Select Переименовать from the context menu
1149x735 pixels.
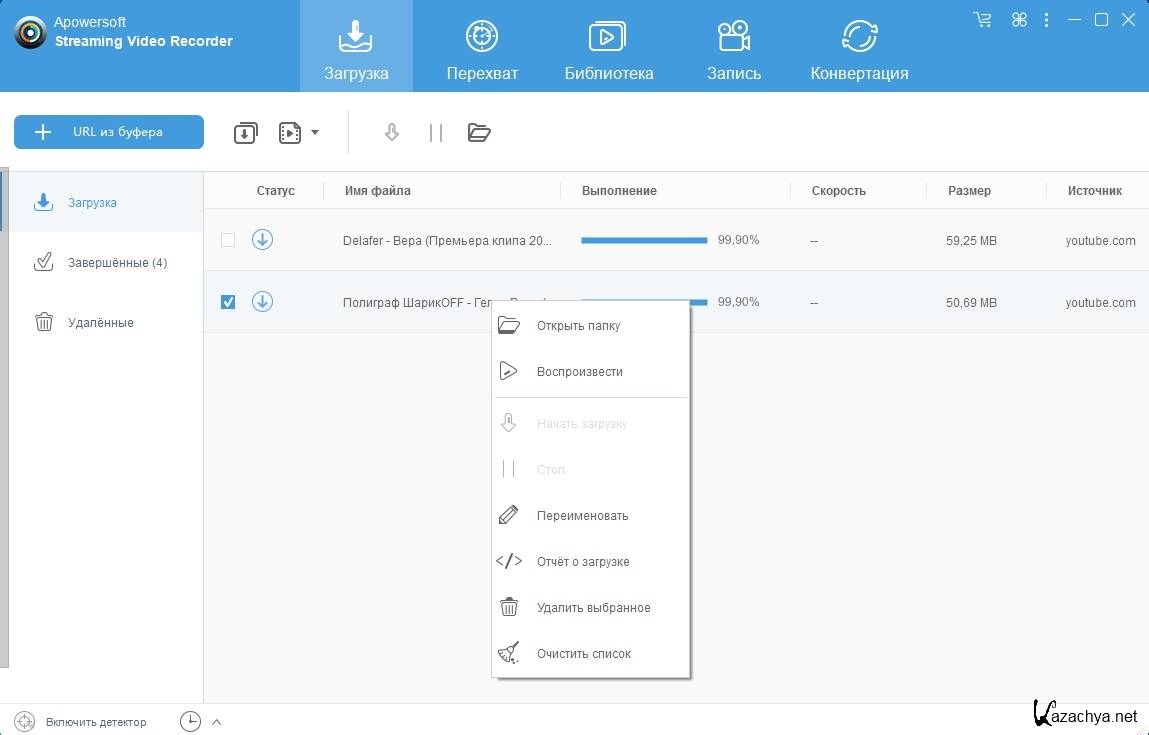pos(582,516)
